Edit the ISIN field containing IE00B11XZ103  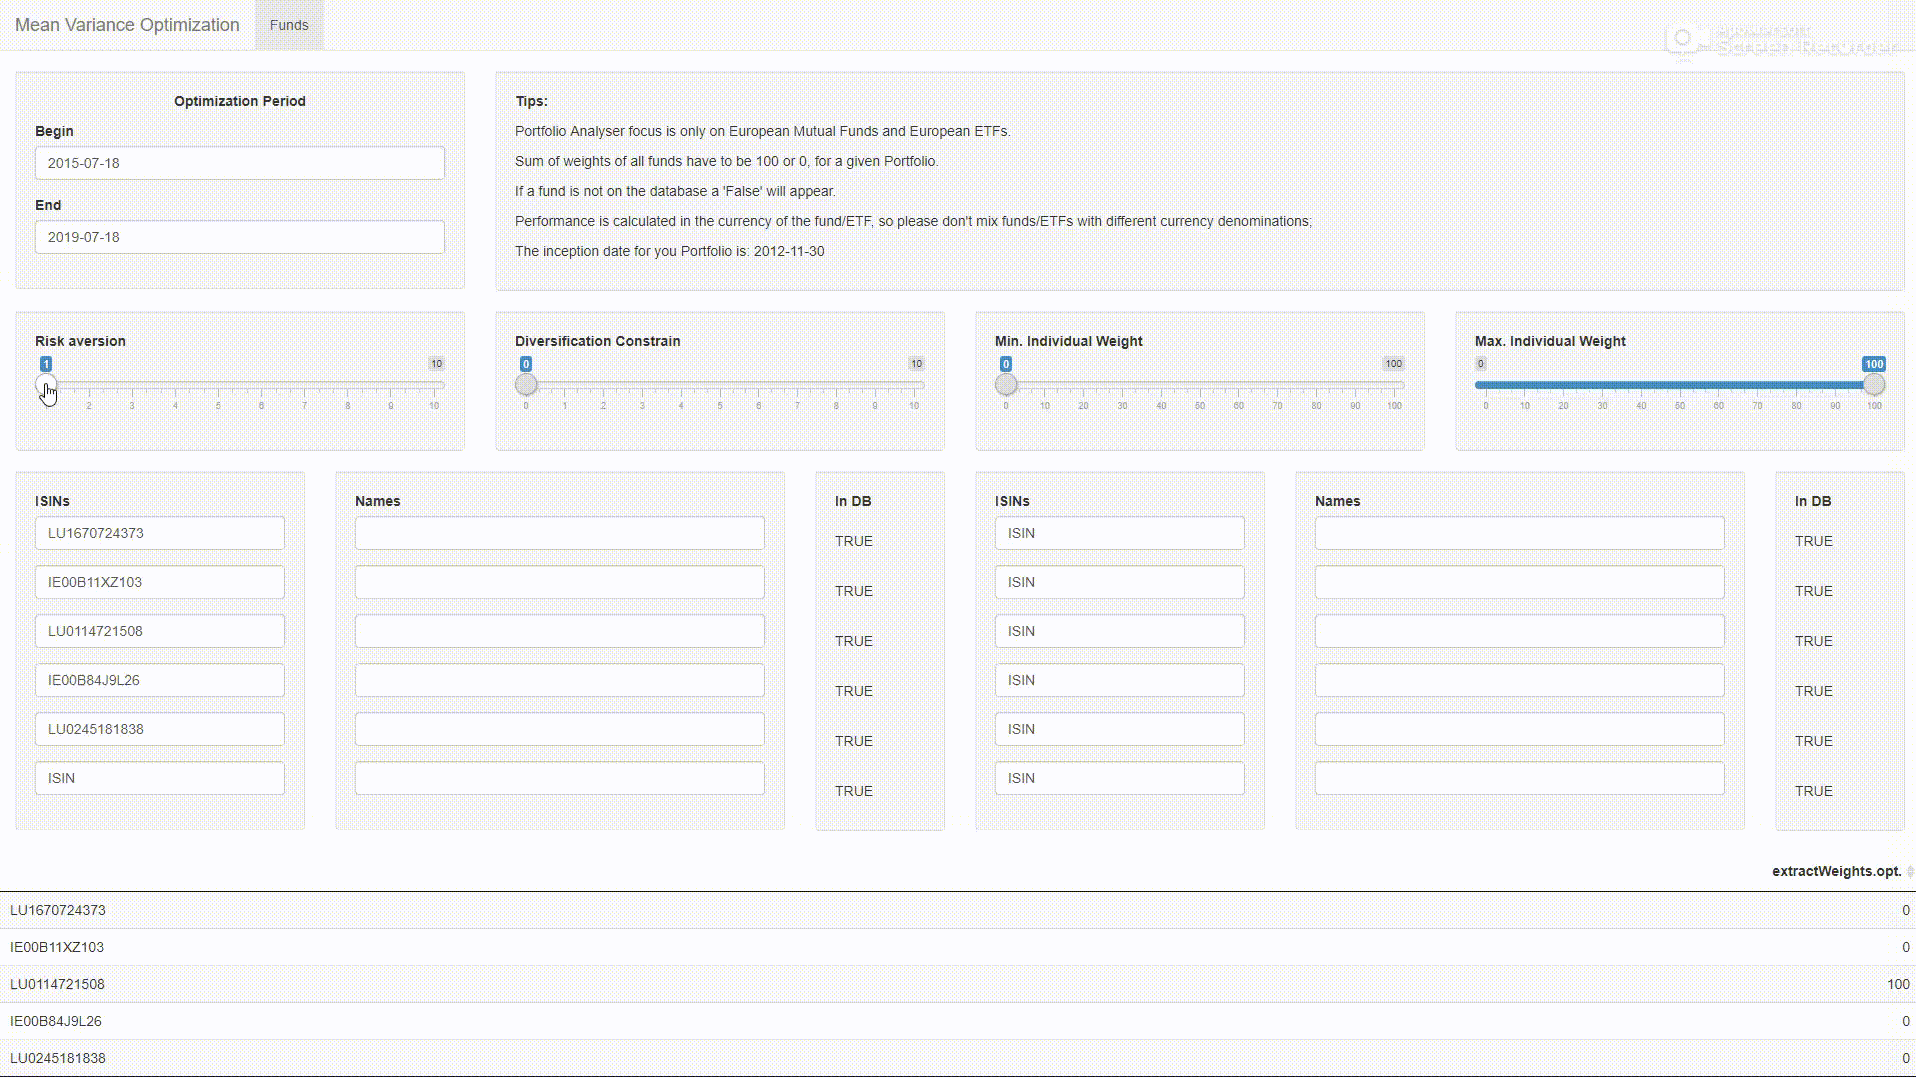click(x=160, y=582)
